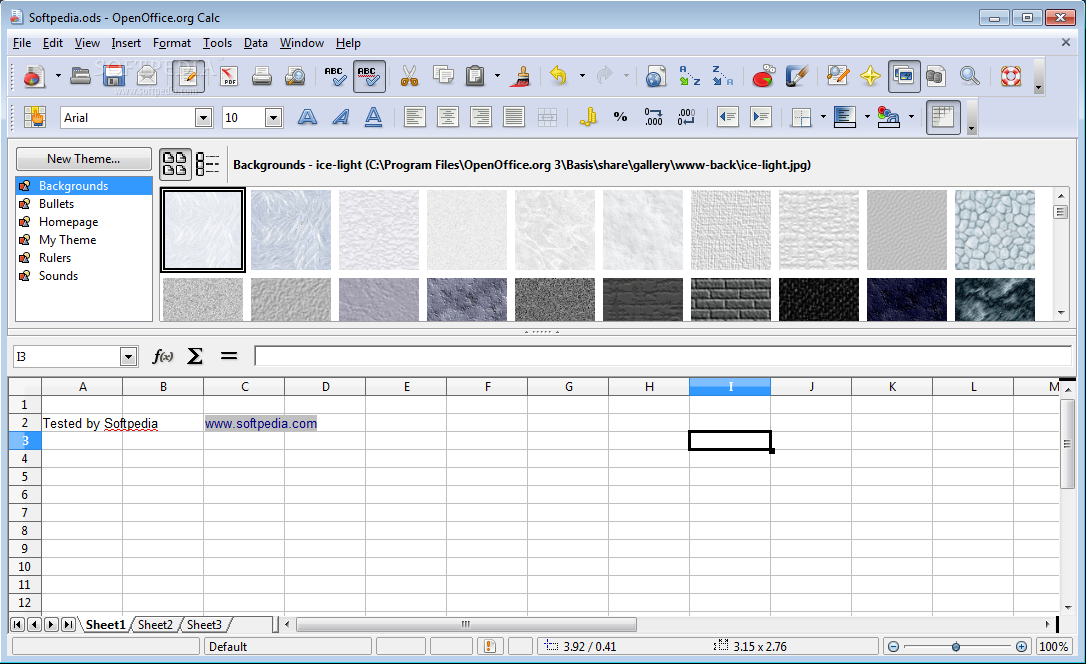Show Draw Functions
Screen dimensions: 1086x664
point(796,75)
